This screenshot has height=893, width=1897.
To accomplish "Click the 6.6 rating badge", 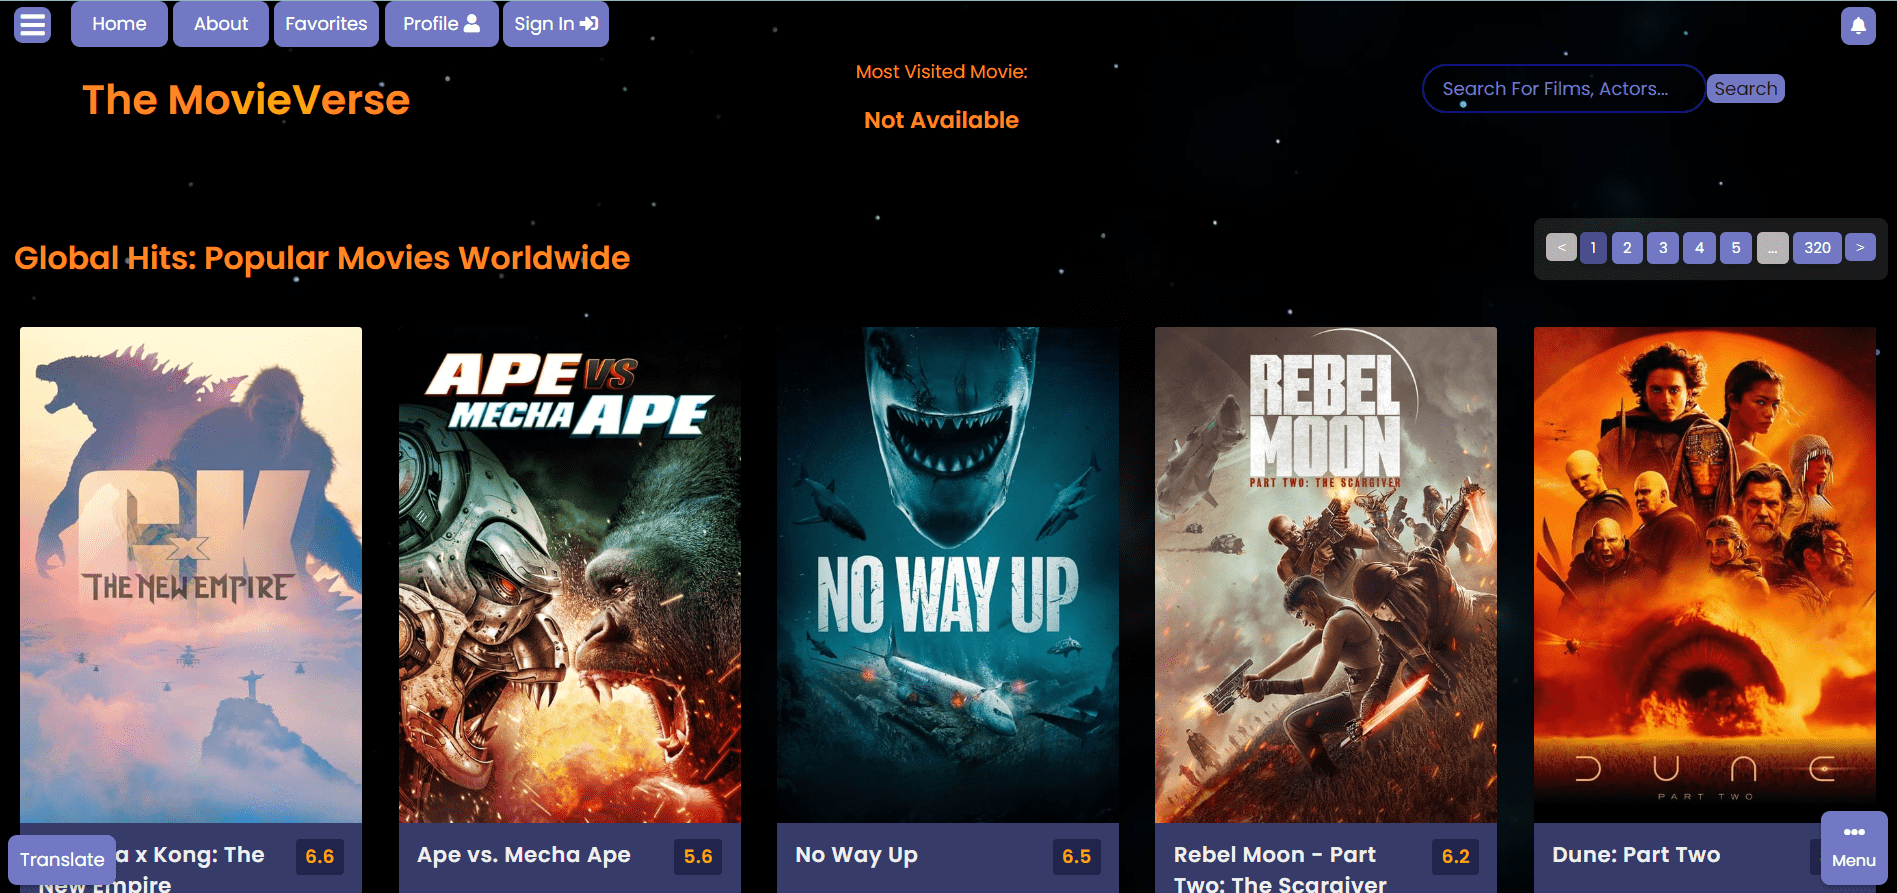I will pyautogui.click(x=320, y=857).
